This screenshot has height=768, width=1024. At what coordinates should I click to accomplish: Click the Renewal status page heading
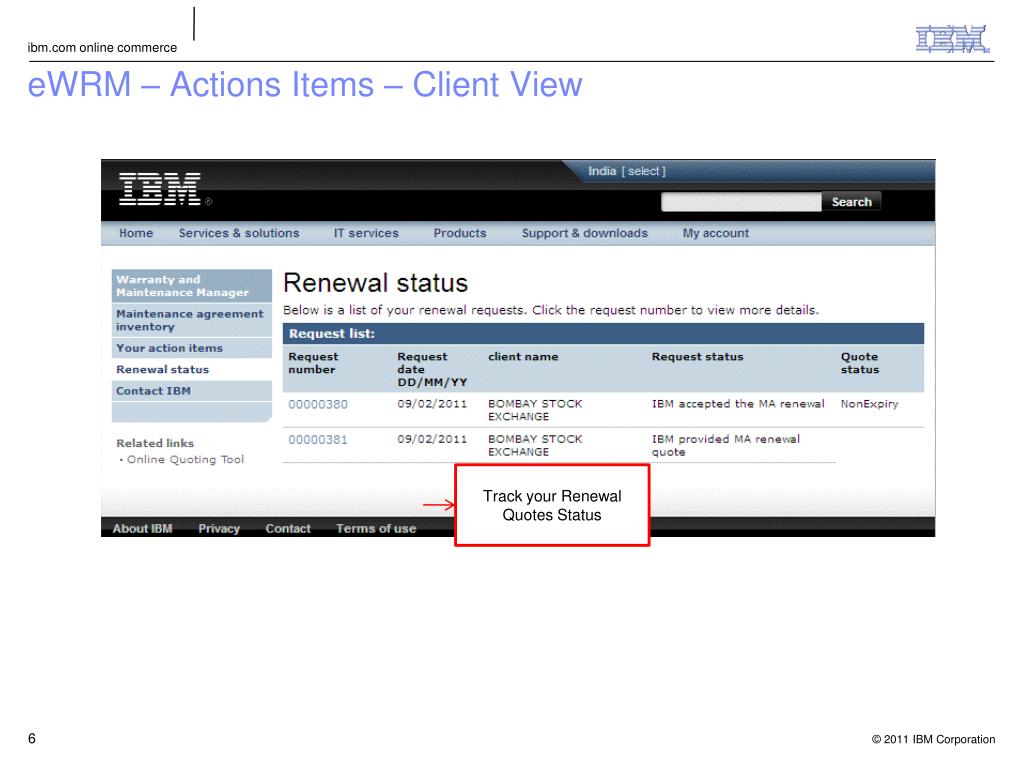376,283
